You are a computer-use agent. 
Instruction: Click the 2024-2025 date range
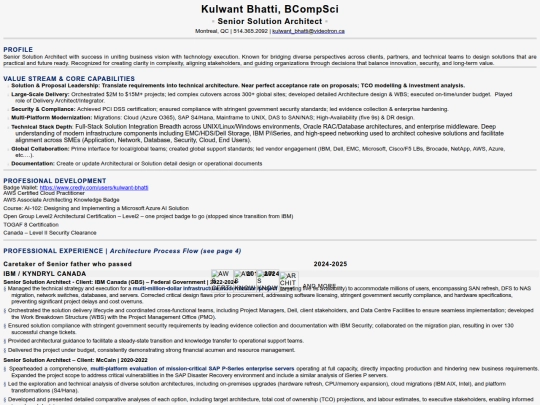(330, 264)
